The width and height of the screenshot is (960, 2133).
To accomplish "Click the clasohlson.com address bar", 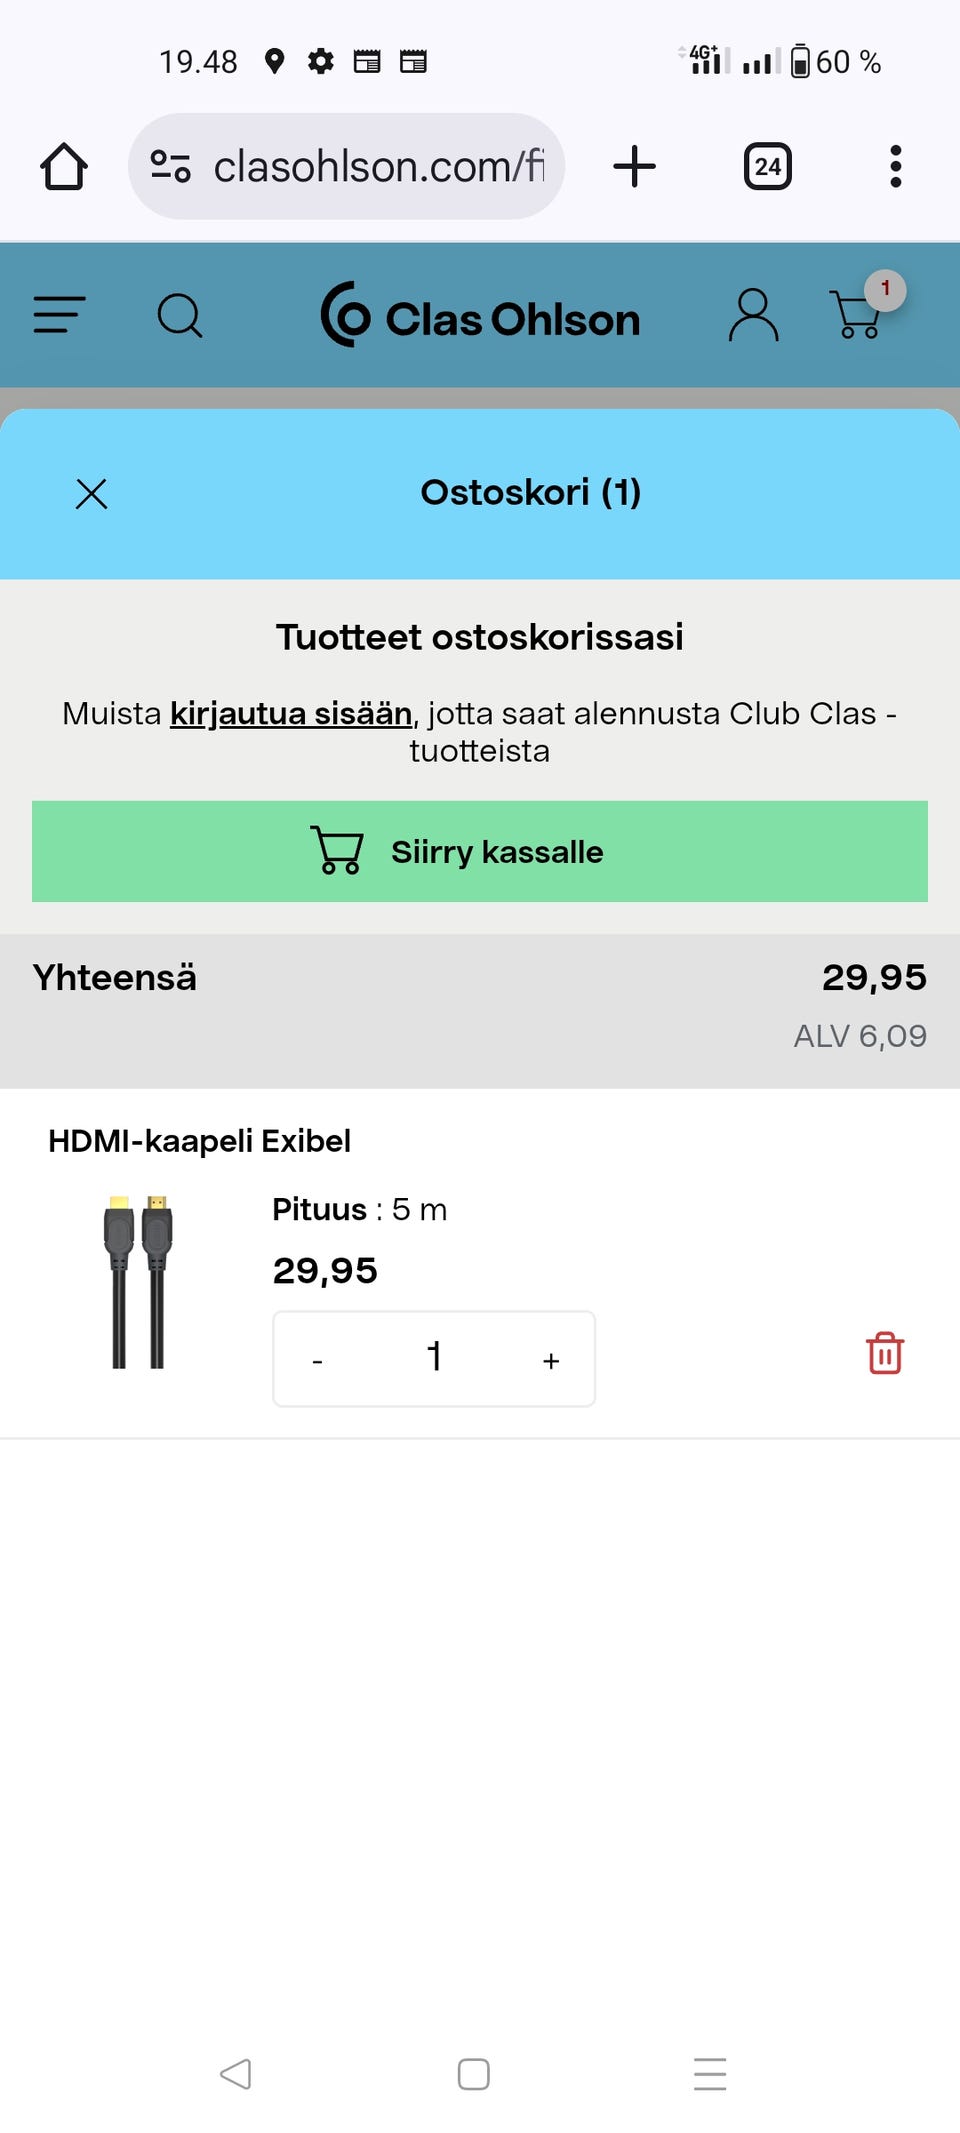I will pyautogui.click(x=378, y=166).
